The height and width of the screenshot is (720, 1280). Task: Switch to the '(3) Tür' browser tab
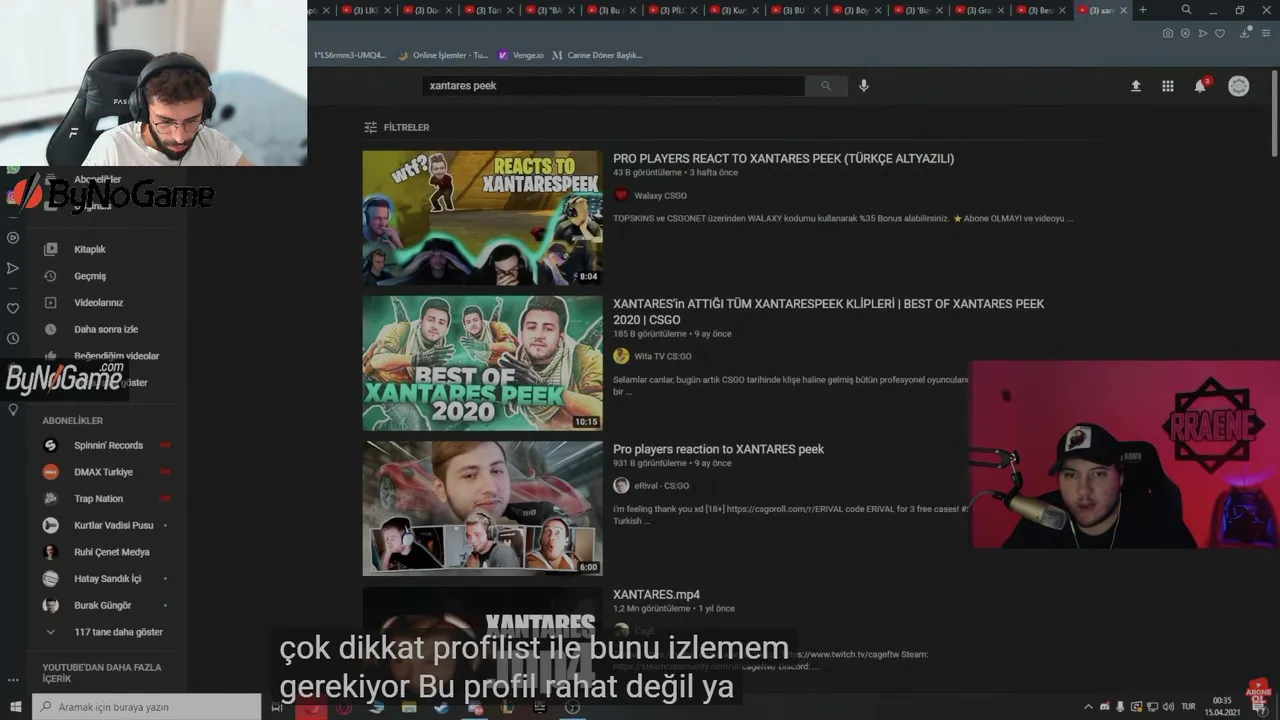point(489,10)
